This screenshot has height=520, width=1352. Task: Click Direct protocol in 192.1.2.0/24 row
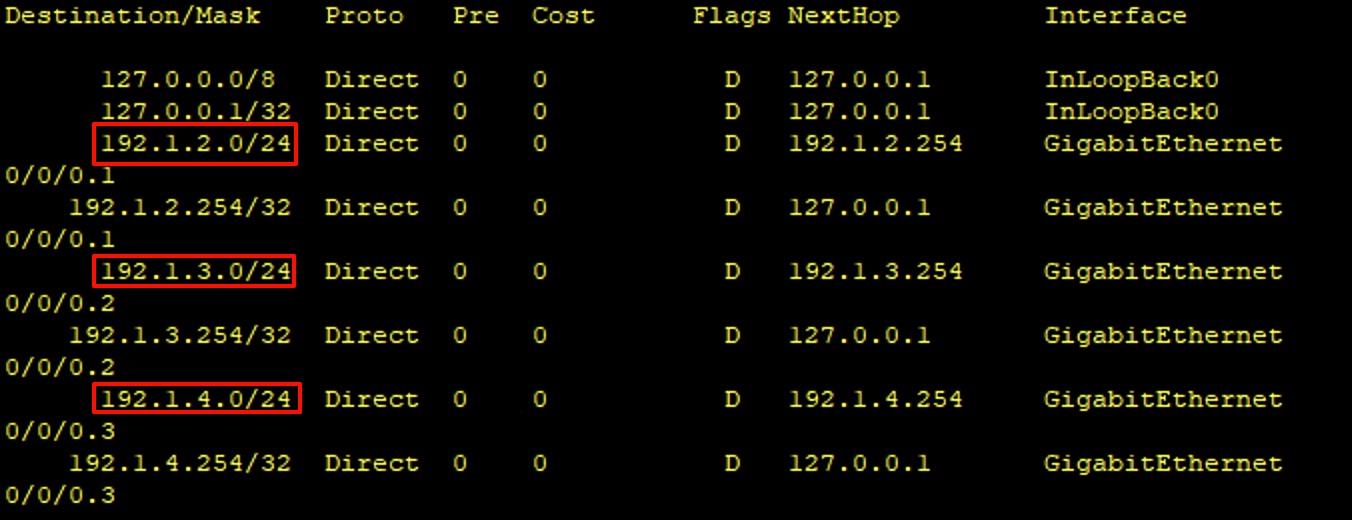[x=372, y=144]
